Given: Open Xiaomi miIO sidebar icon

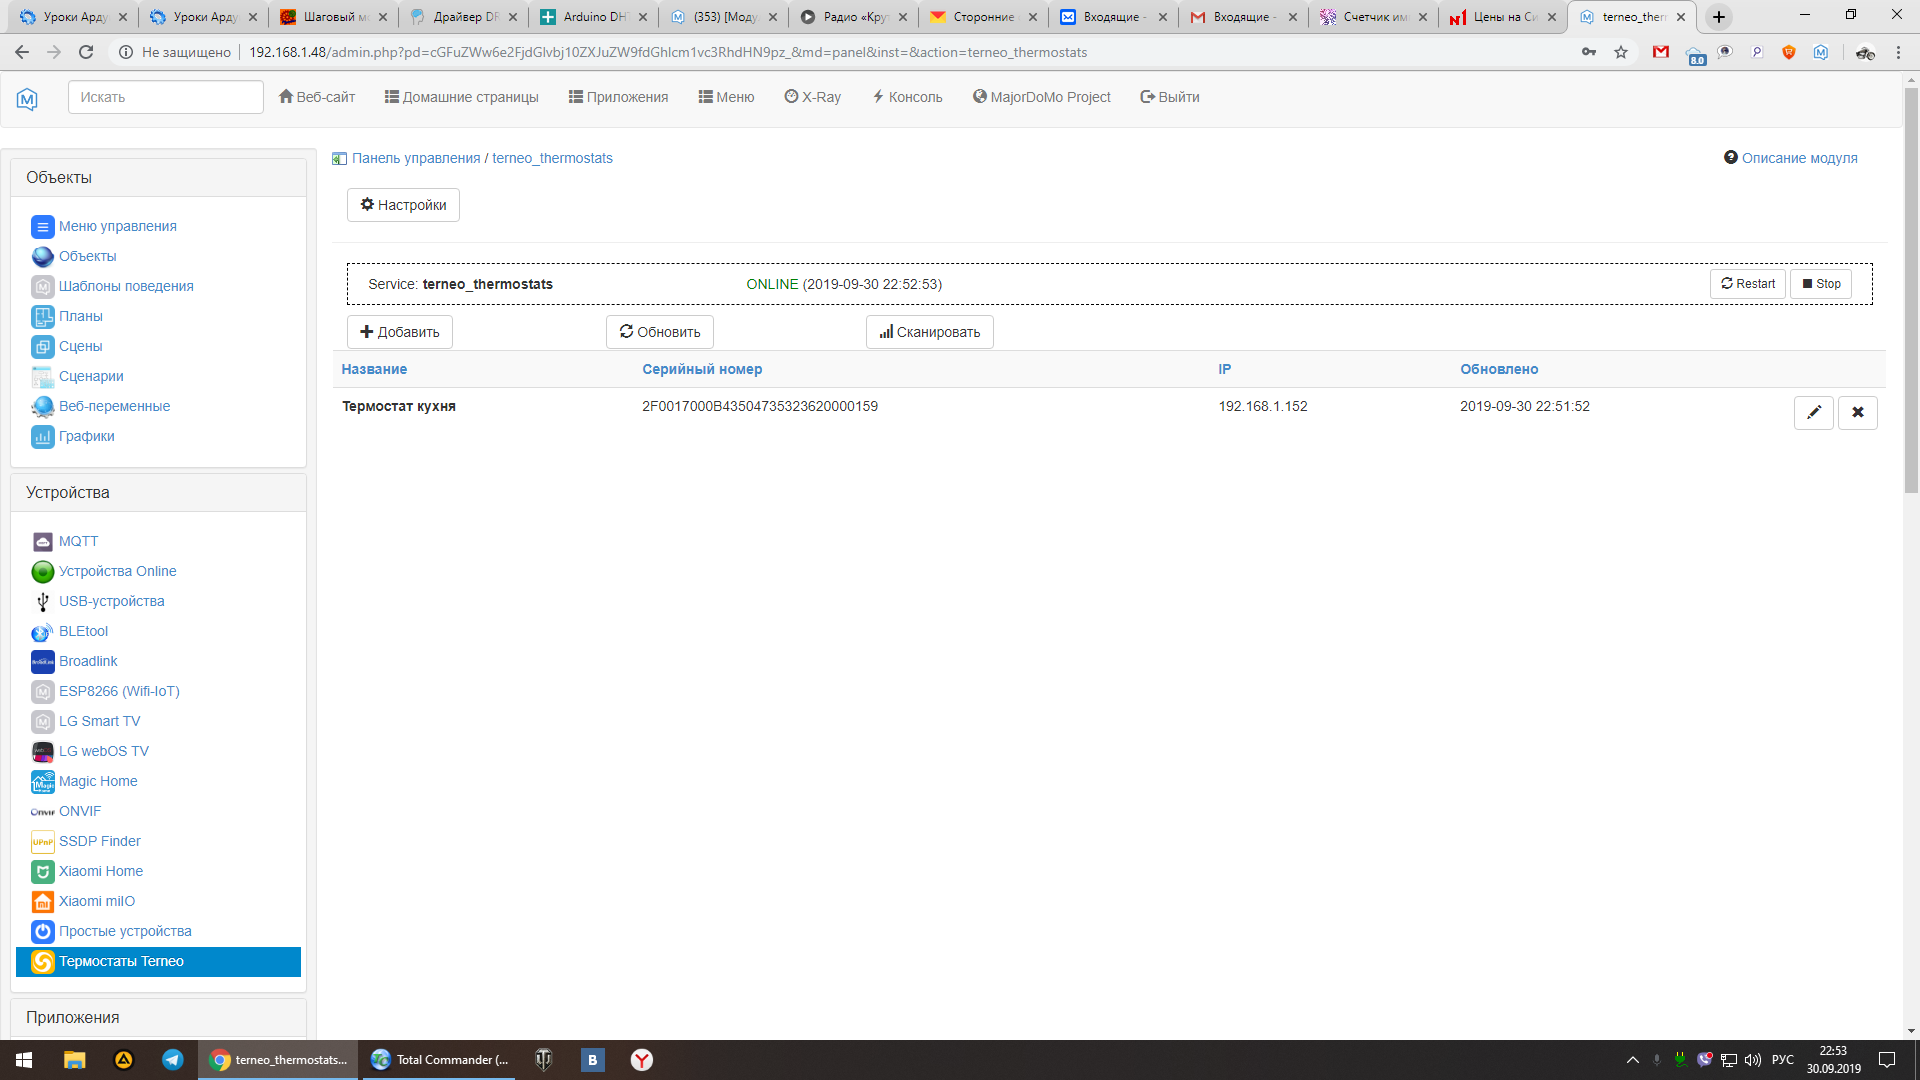Looking at the screenshot, I should [x=42, y=901].
